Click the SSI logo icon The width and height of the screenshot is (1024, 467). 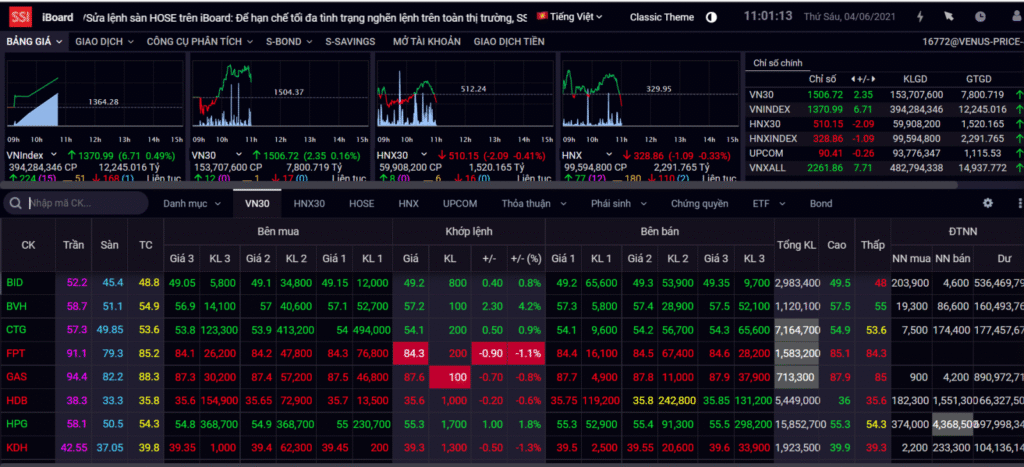19,17
